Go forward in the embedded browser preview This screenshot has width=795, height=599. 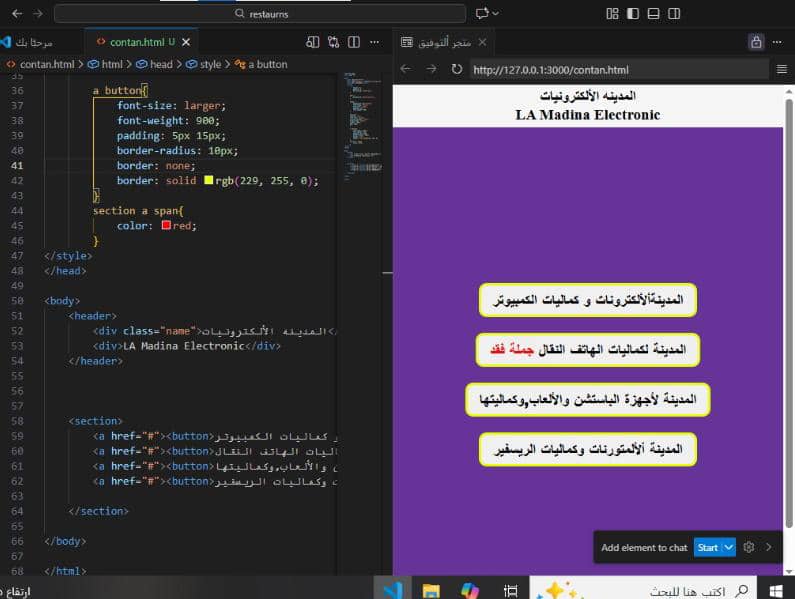[431, 69]
